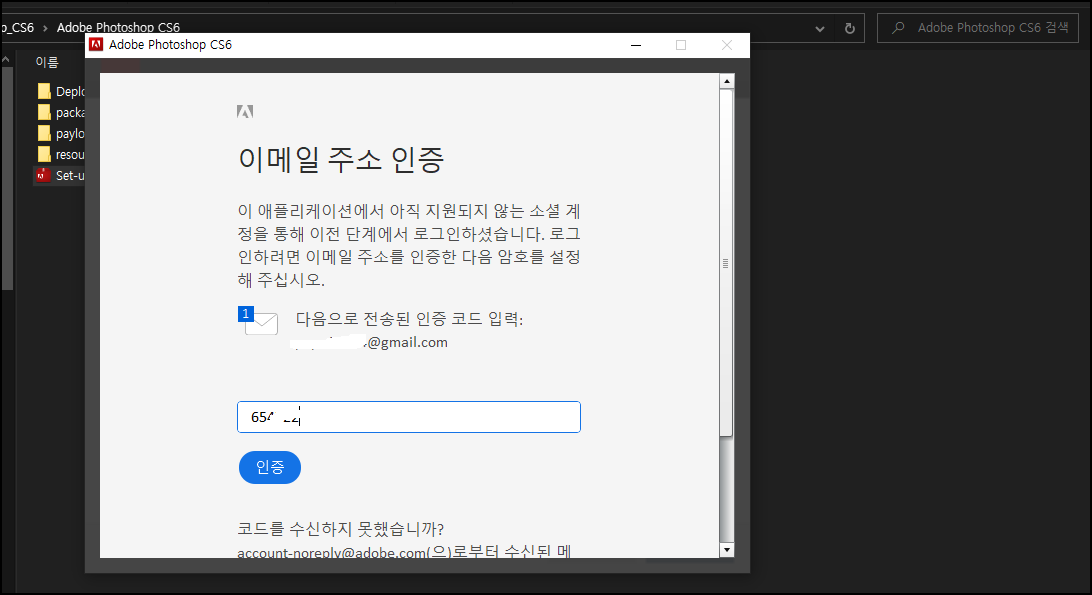Select the packa... folder in Explorer

click(61, 112)
